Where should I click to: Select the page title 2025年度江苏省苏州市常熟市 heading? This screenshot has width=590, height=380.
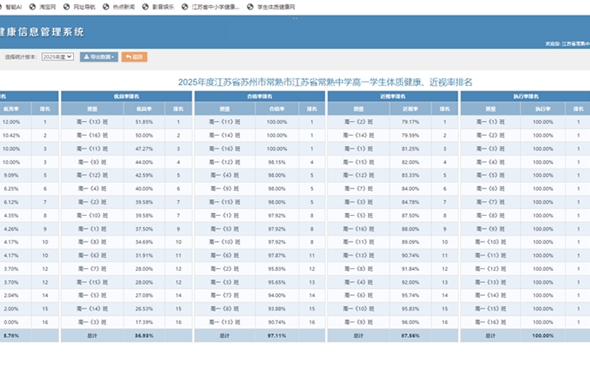pos(325,82)
